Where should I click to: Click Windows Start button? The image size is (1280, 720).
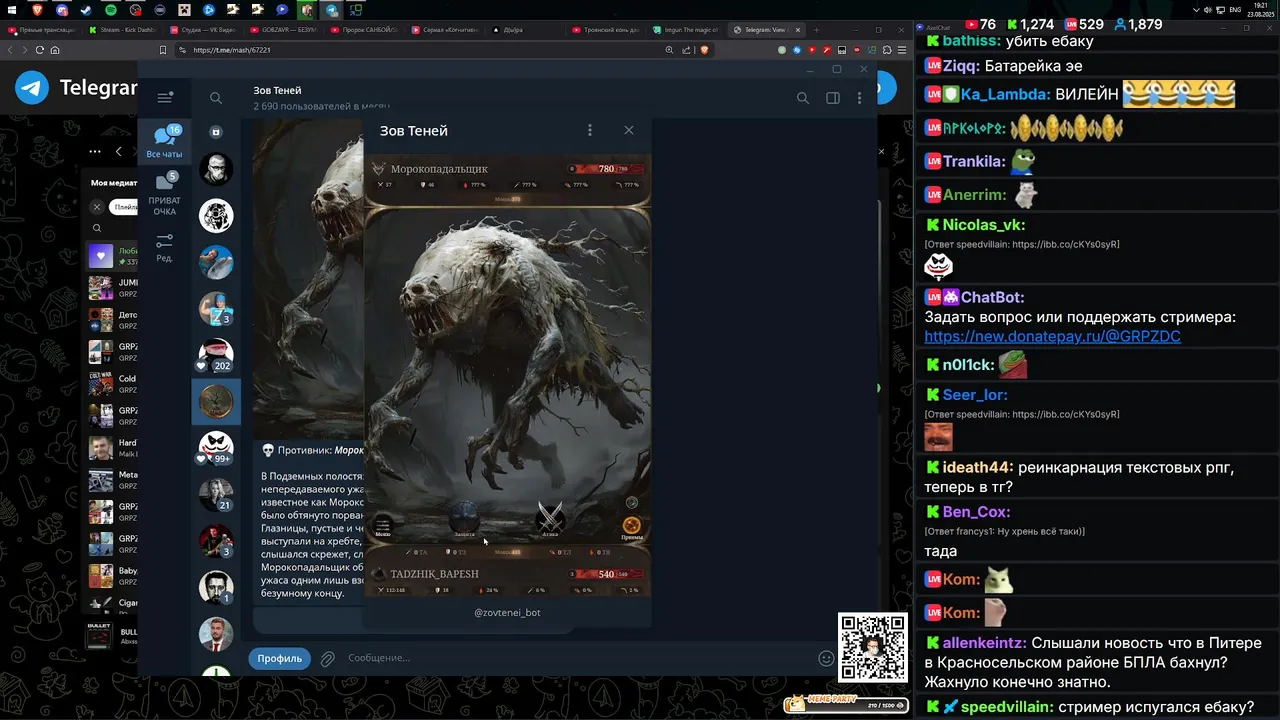(12, 9)
